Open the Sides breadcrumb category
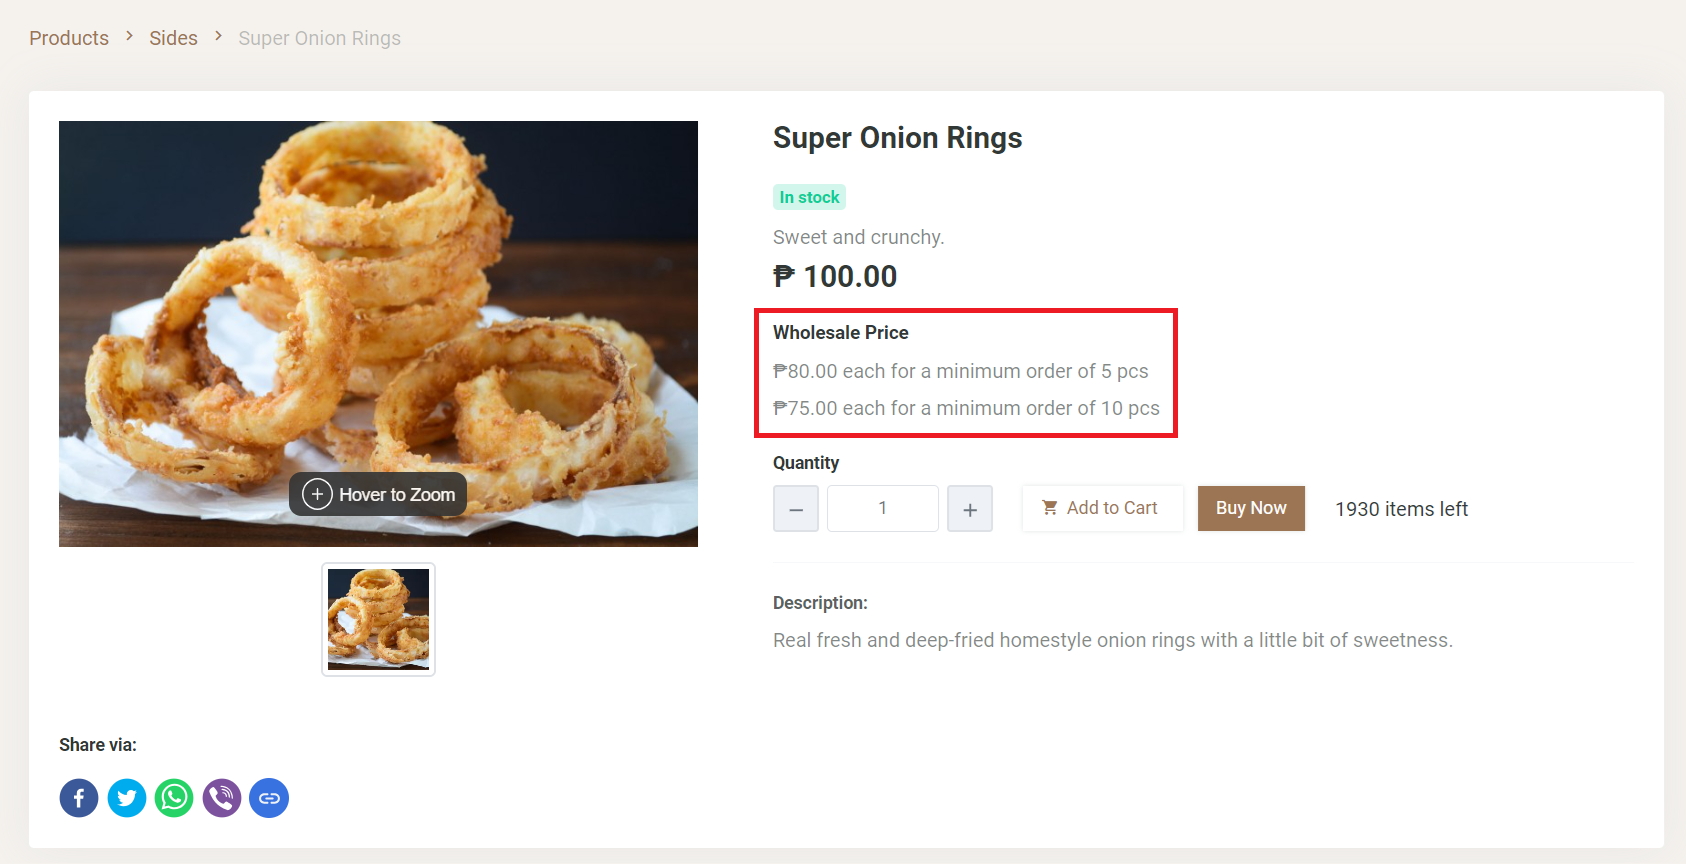 point(174,38)
